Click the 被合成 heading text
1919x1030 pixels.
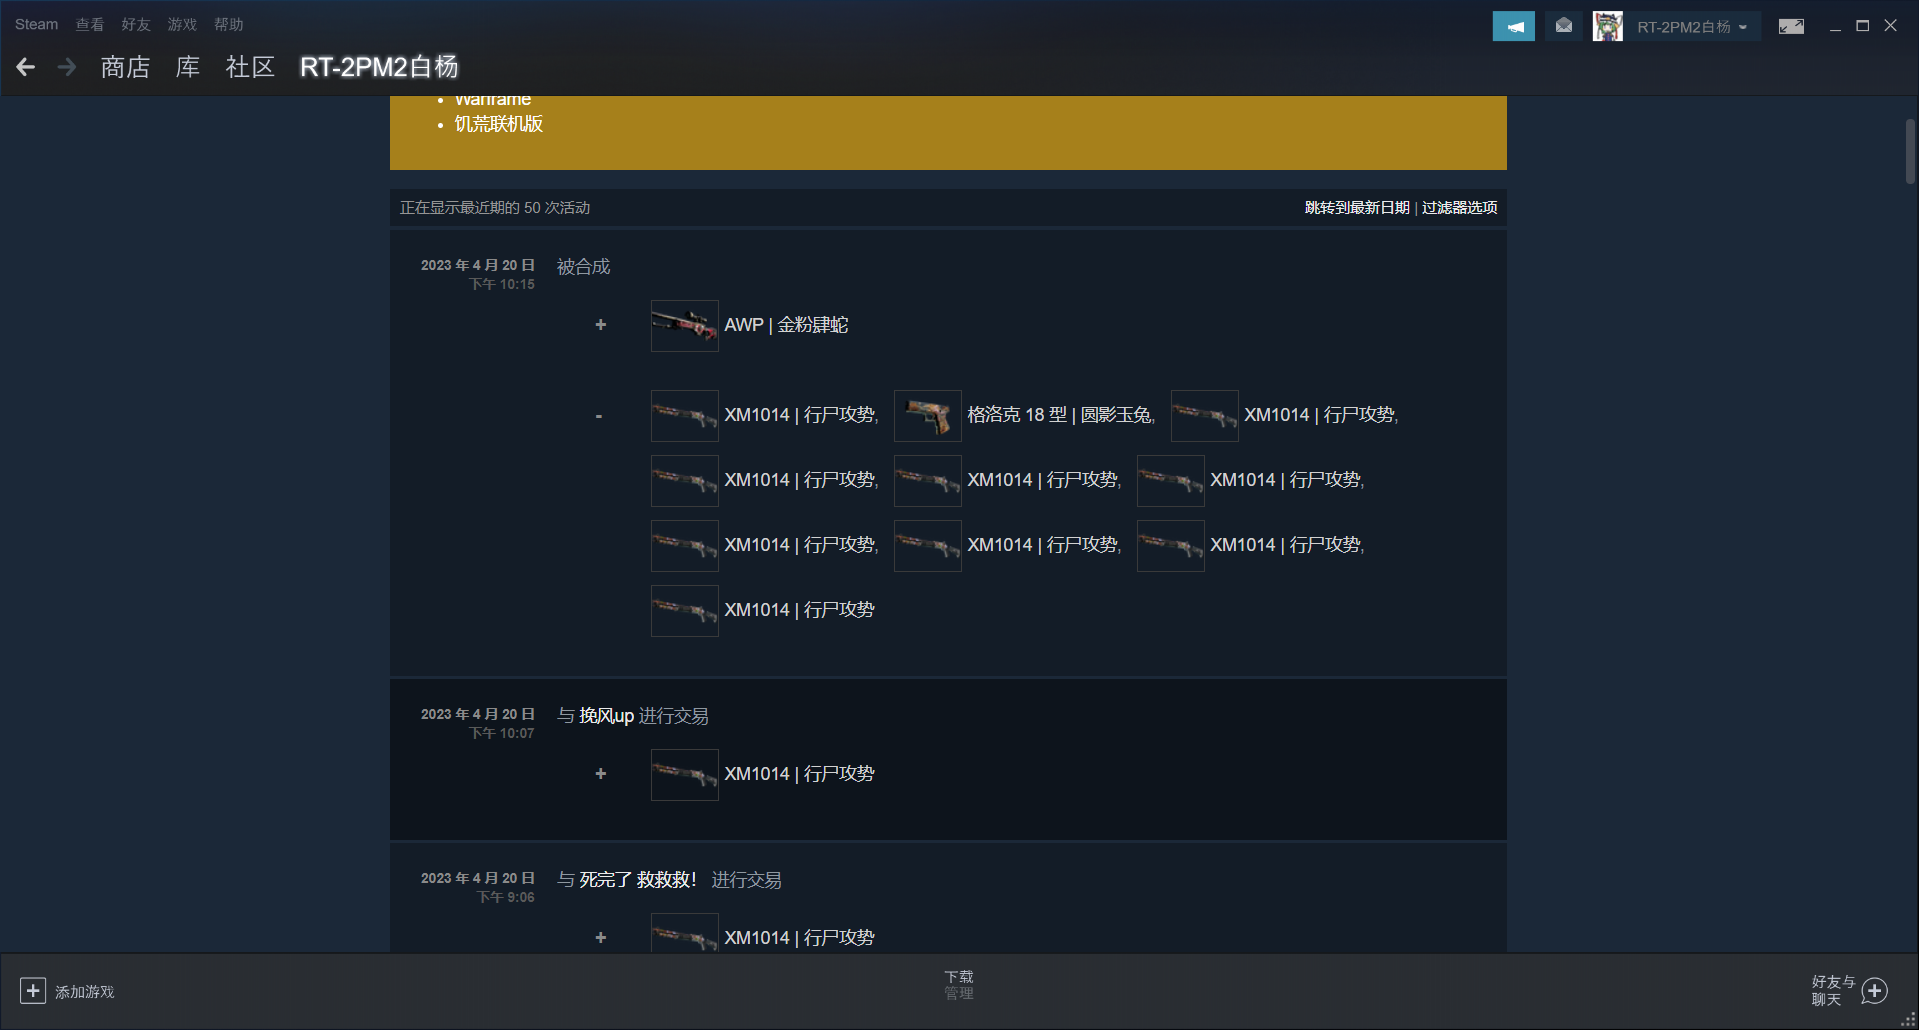[x=584, y=267]
